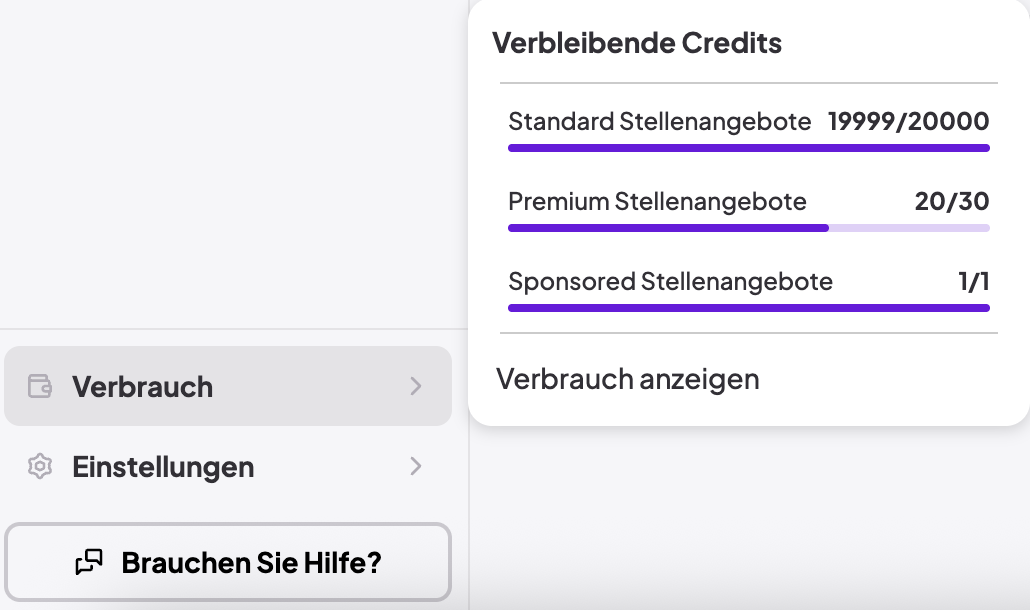This screenshot has width=1030, height=610.
Task: Expand the Einstellungen chevron arrow
Action: coord(416,466)
